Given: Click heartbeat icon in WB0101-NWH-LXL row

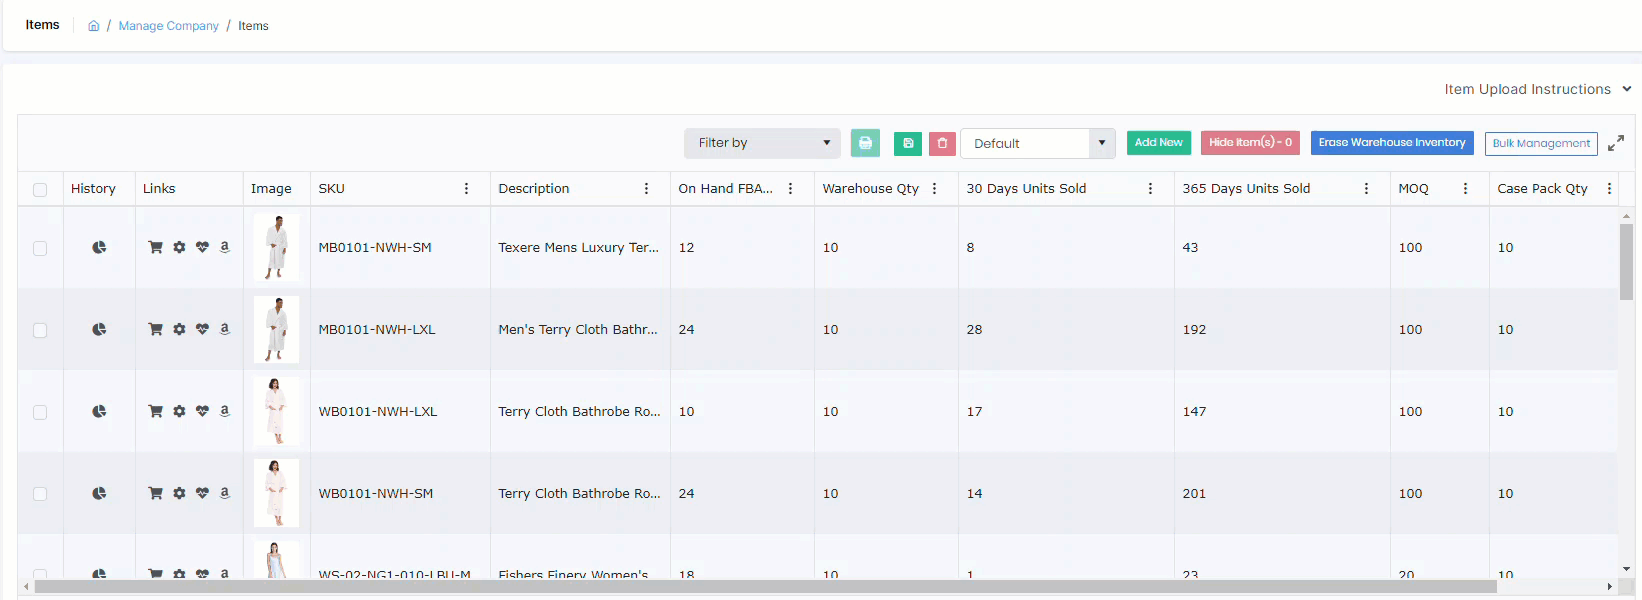Looking at the screenshot, I should click(202, 411).
